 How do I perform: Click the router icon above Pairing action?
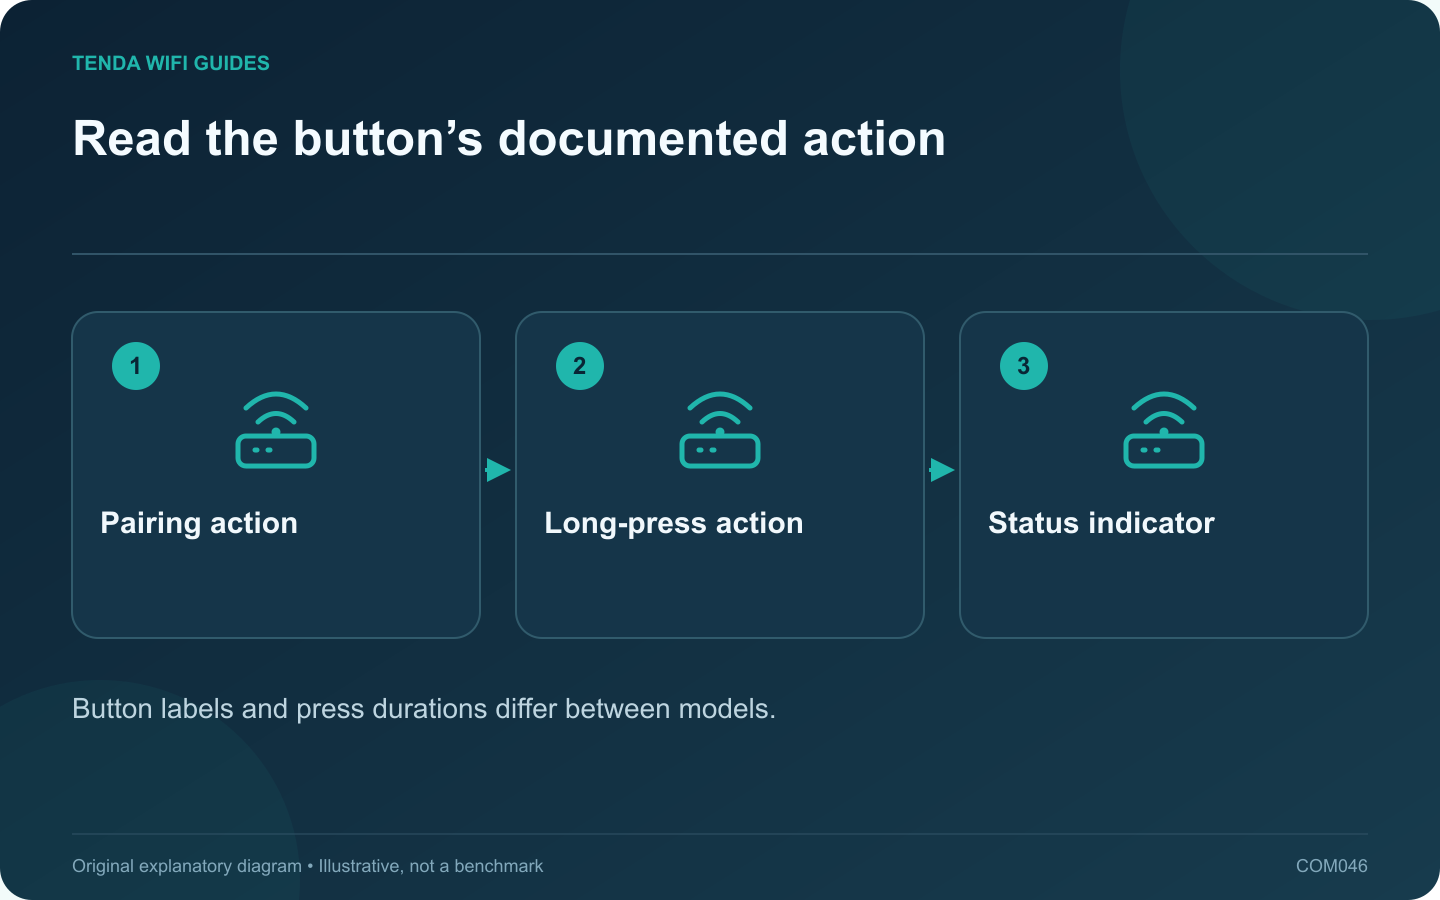click(276, 430)
